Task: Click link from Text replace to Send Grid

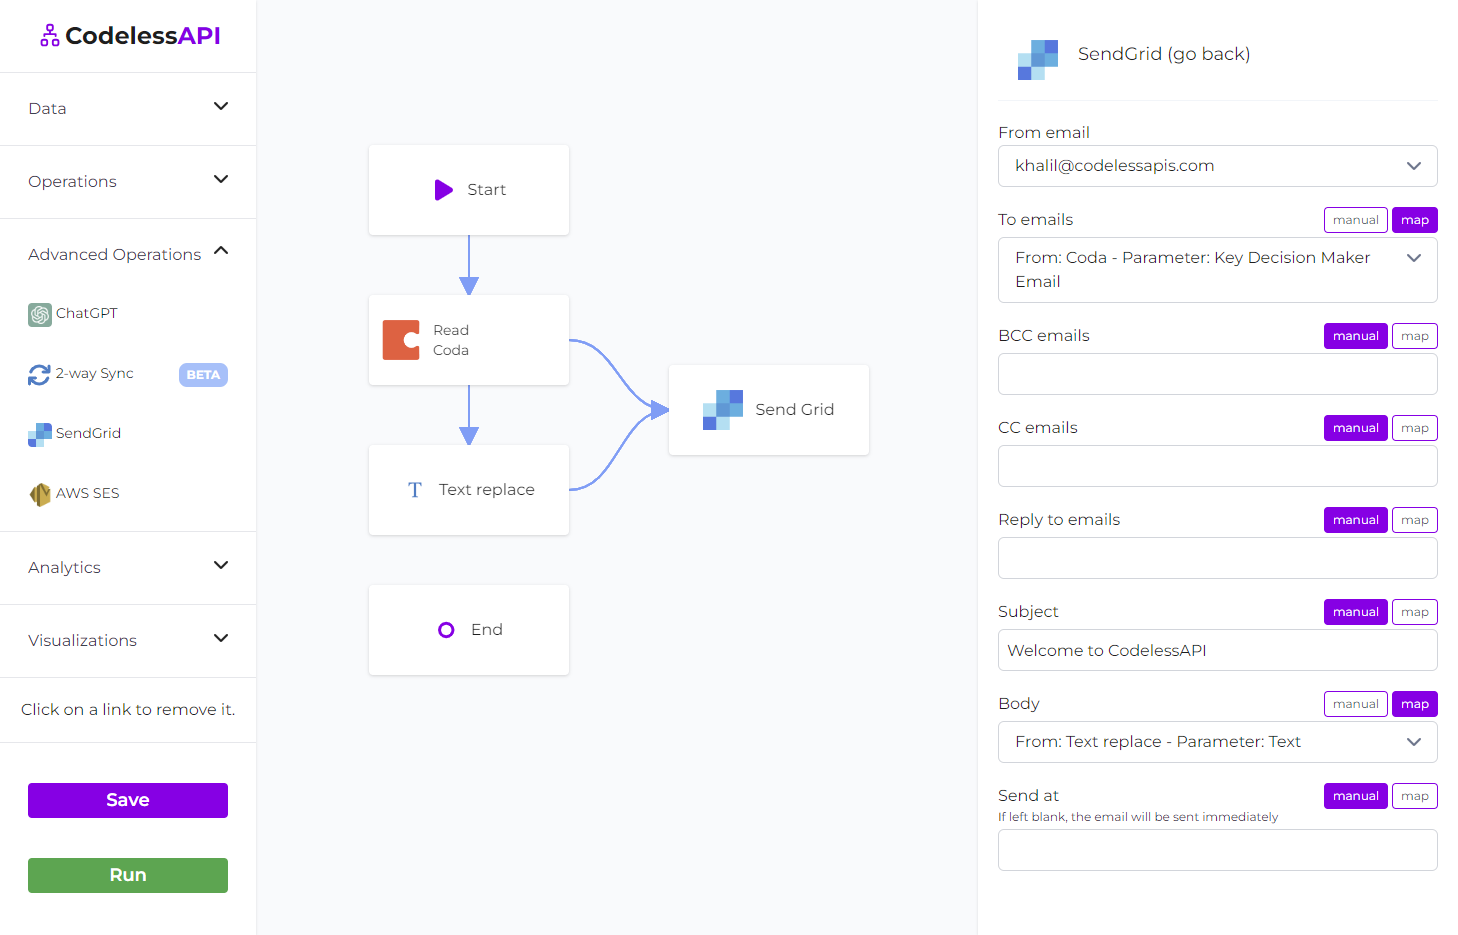Action: pos(620,450)
